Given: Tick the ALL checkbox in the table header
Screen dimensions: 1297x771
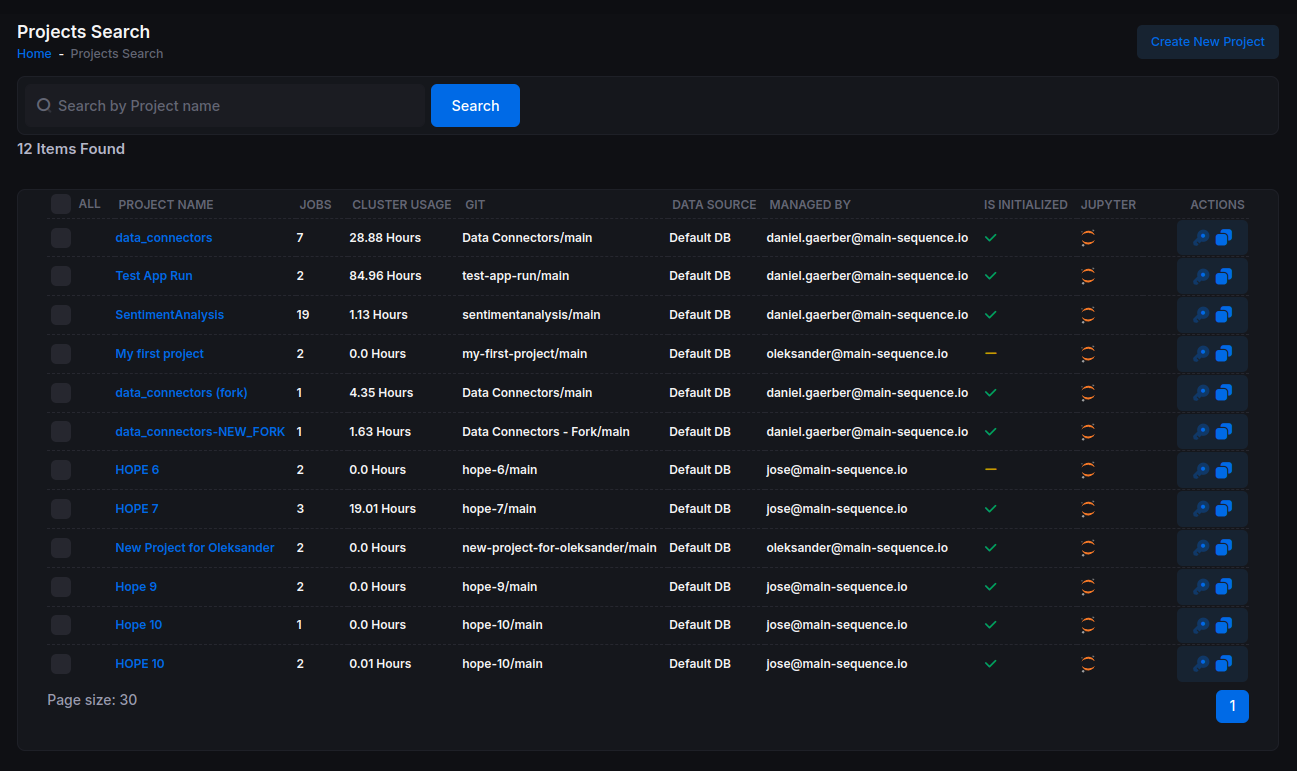Looking at the screenshot, I should click(61, 204).
